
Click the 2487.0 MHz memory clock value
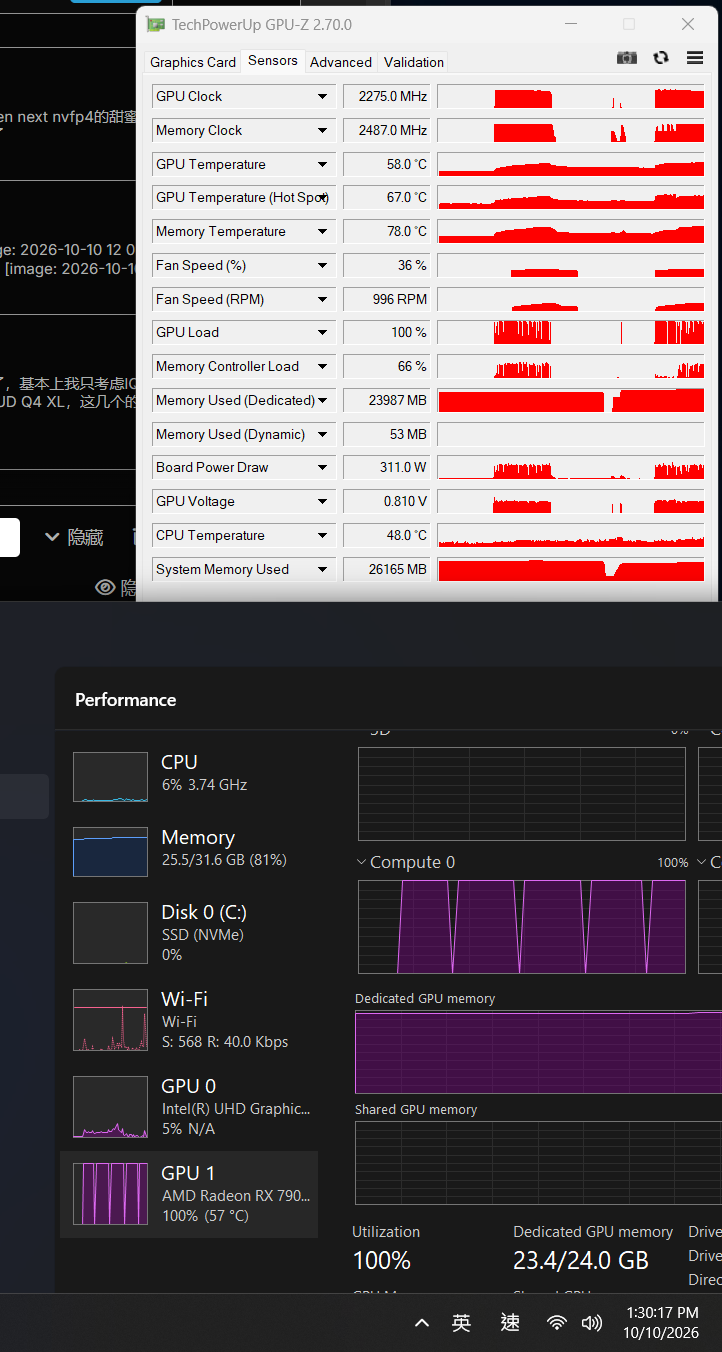(387, 130)
